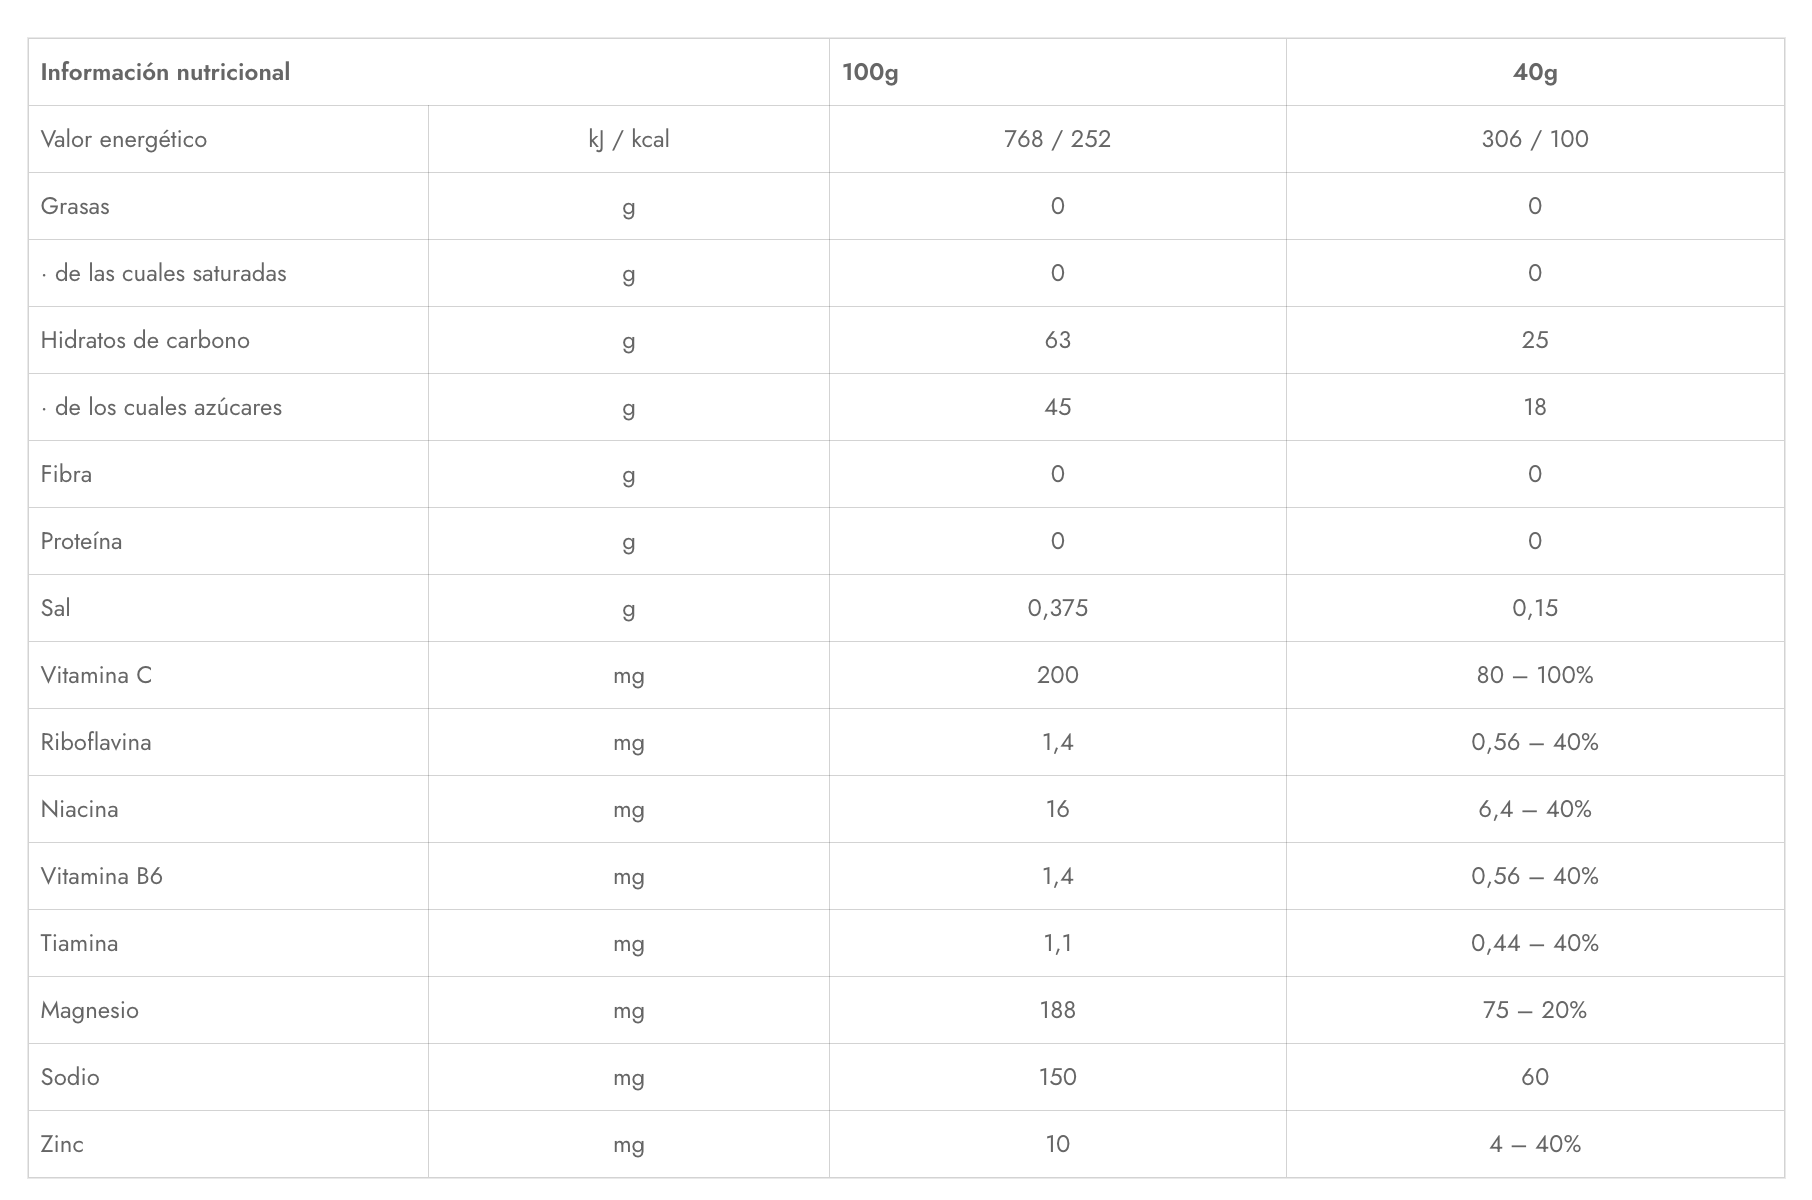Select the 768 / 252 energy value

(x=1057, y=139)
